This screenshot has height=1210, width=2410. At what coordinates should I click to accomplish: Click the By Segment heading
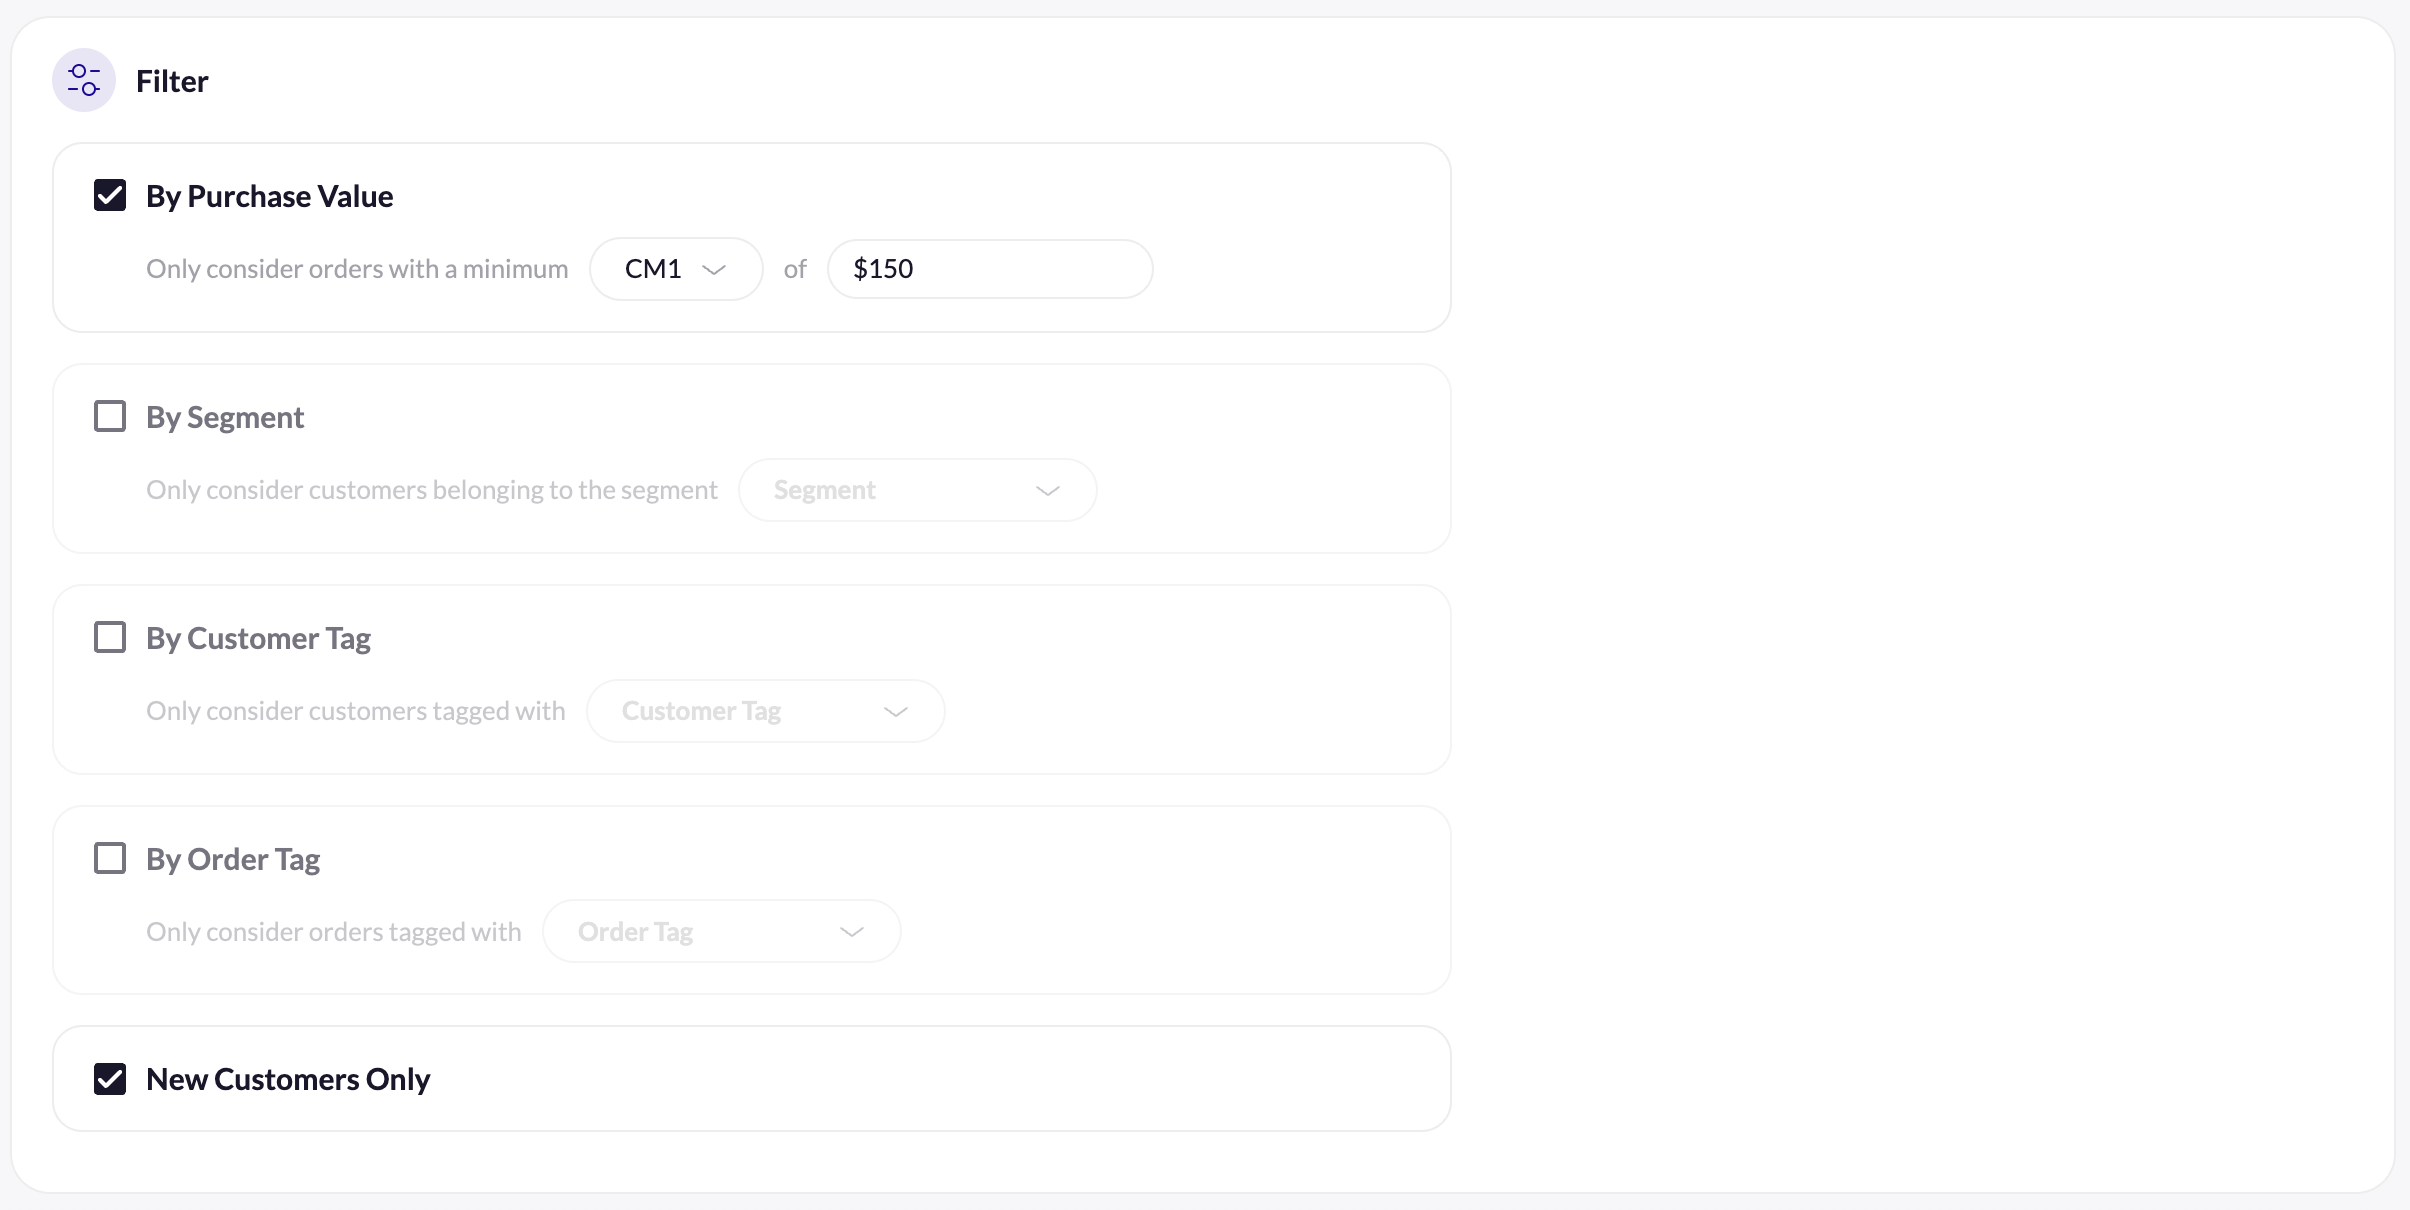(x=224, y=417)
